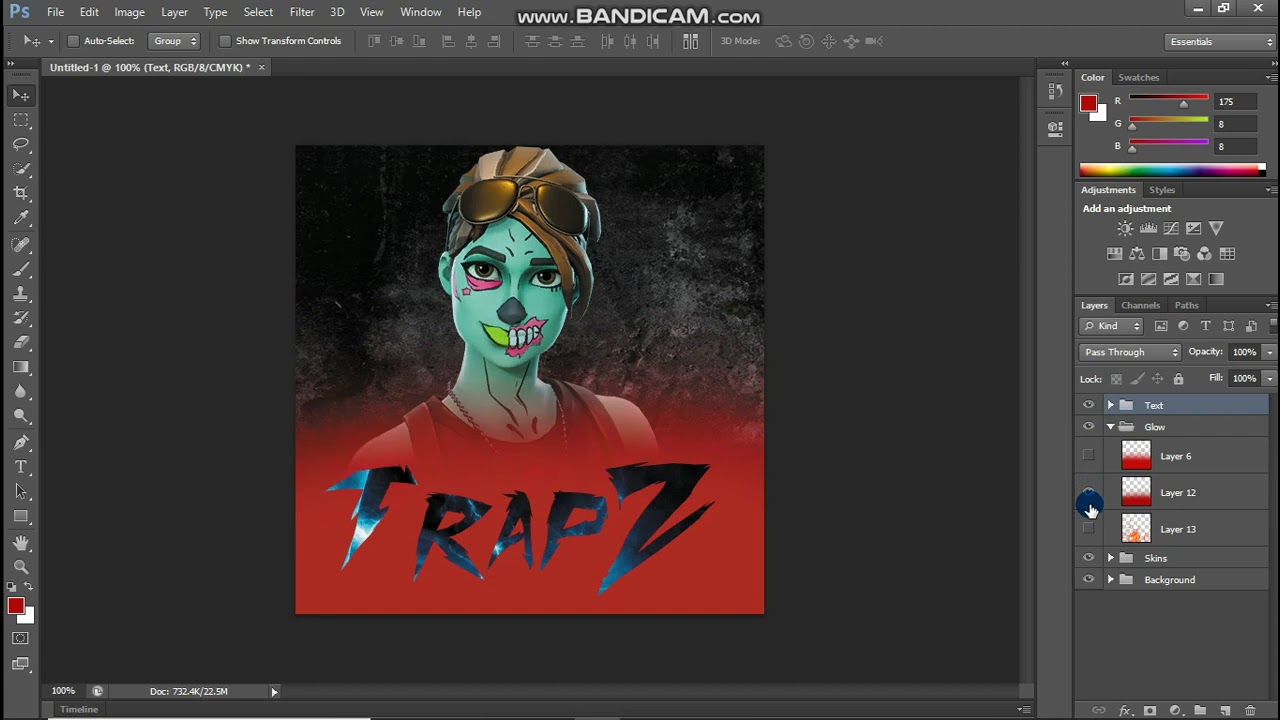
Task: Select the Move tool in the toolbox
Action: click(21, 95)
